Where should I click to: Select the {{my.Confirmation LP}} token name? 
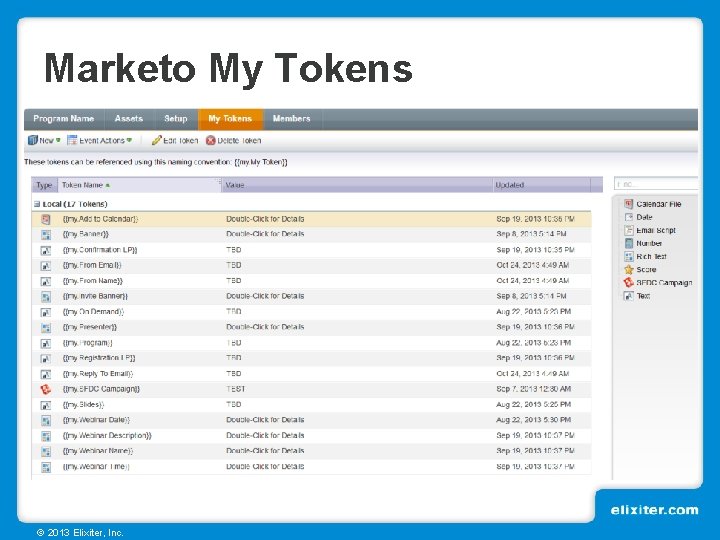[100, 250]
